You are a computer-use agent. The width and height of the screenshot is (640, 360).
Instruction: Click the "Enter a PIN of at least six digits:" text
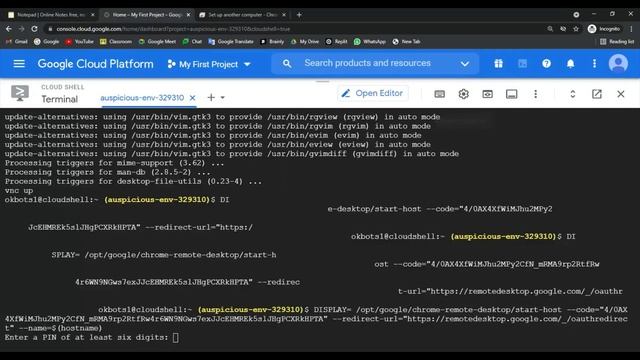point(87,338)
